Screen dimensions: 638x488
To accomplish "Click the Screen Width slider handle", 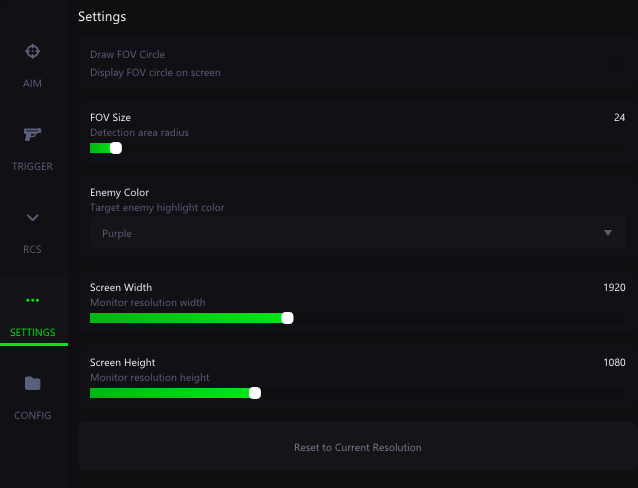I will (287, 318).
